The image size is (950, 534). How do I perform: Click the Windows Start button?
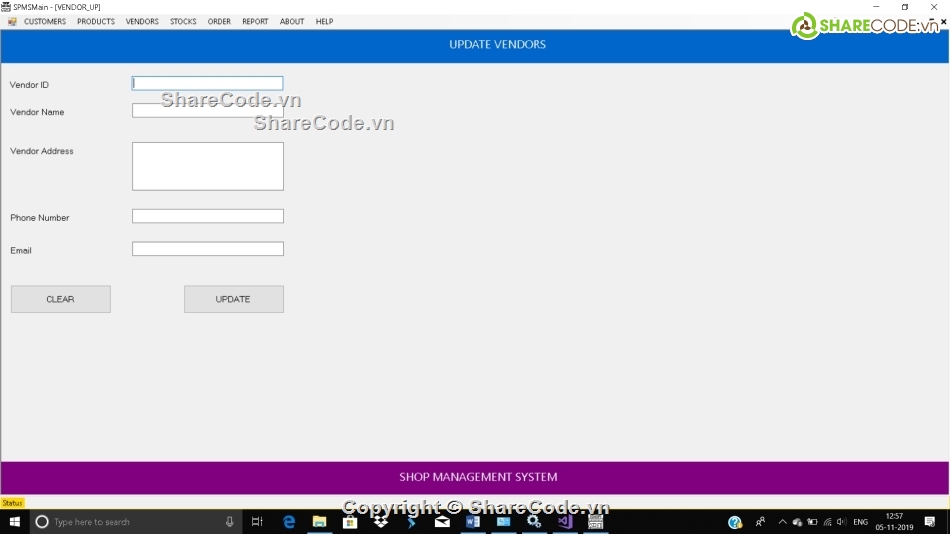(x=15, y=522)
